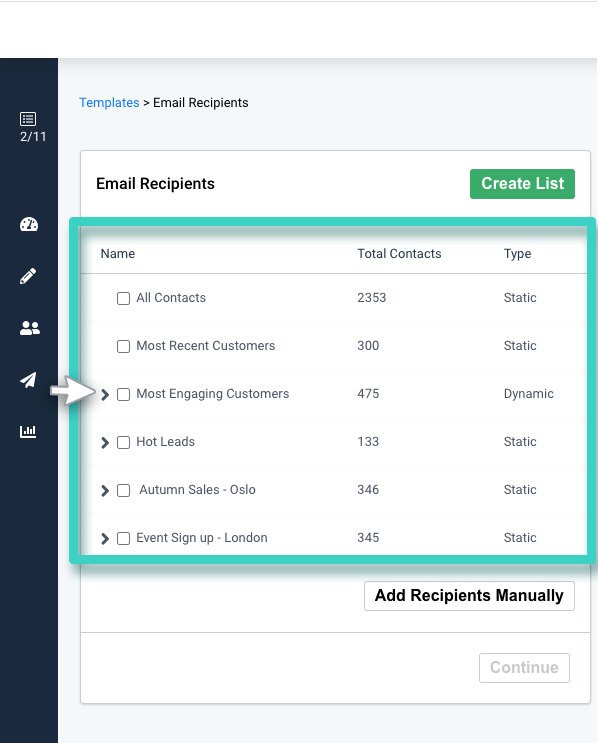Click Static type in All Contacts row
The height and width of the screenshot is (743, 598).
point(520,298)
